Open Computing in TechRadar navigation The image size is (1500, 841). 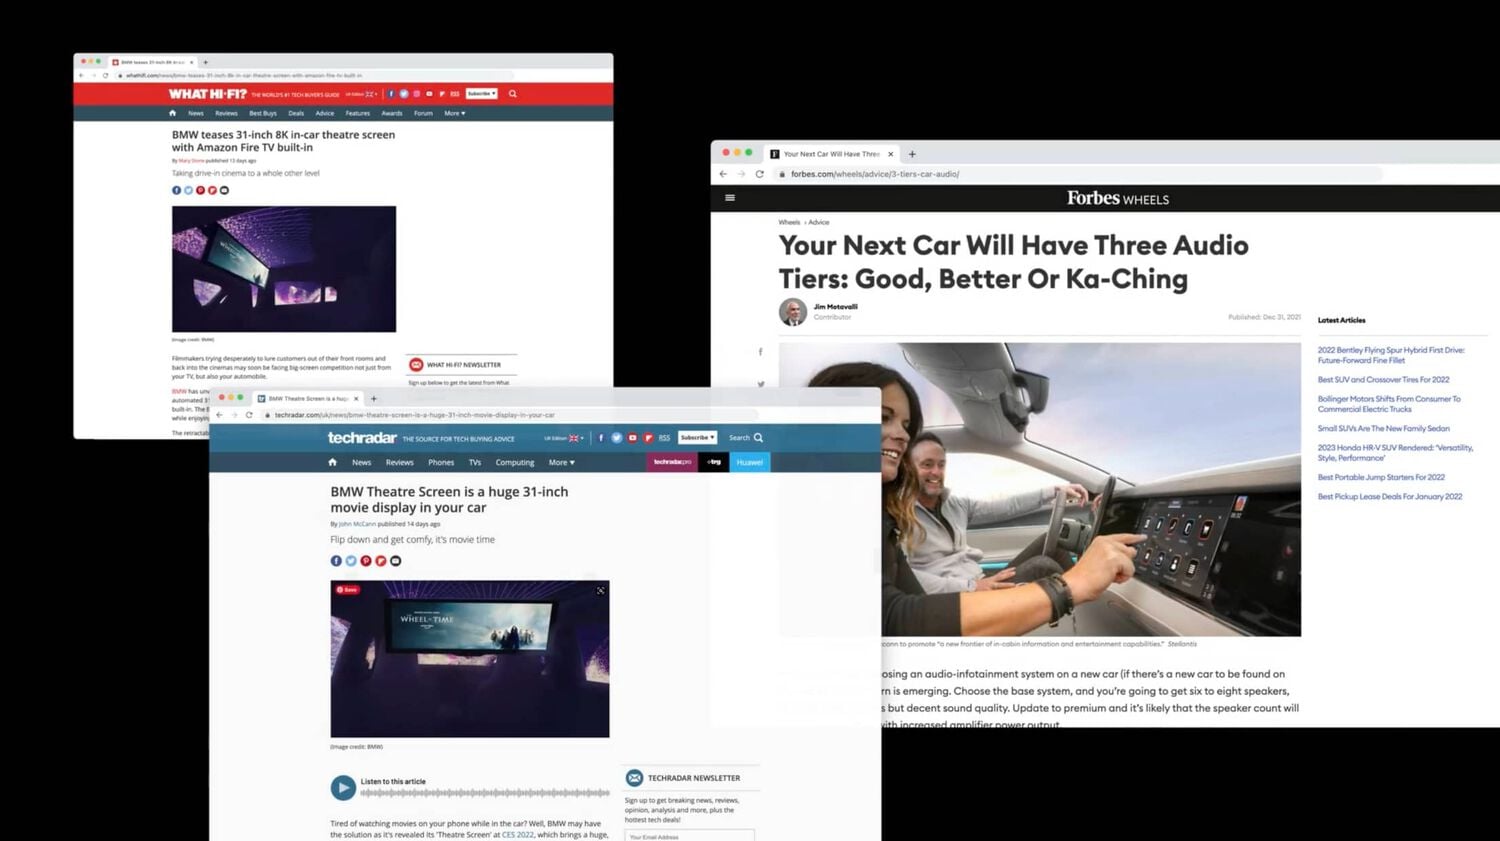tap(515, 463)
